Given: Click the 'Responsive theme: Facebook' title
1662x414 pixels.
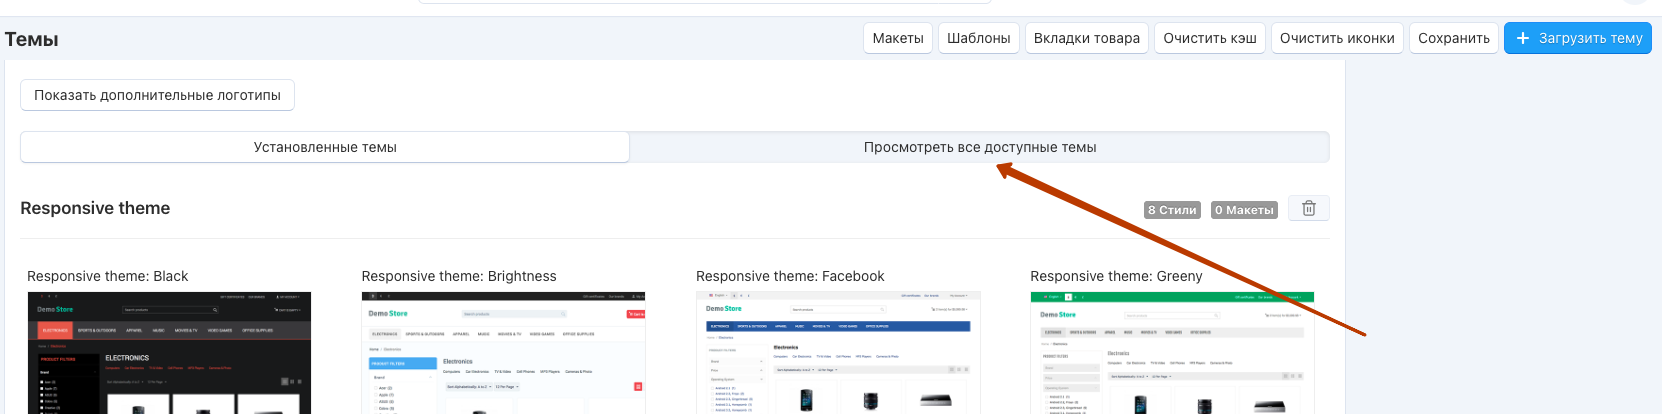Looking at the screenshot, I should (790, 276).
